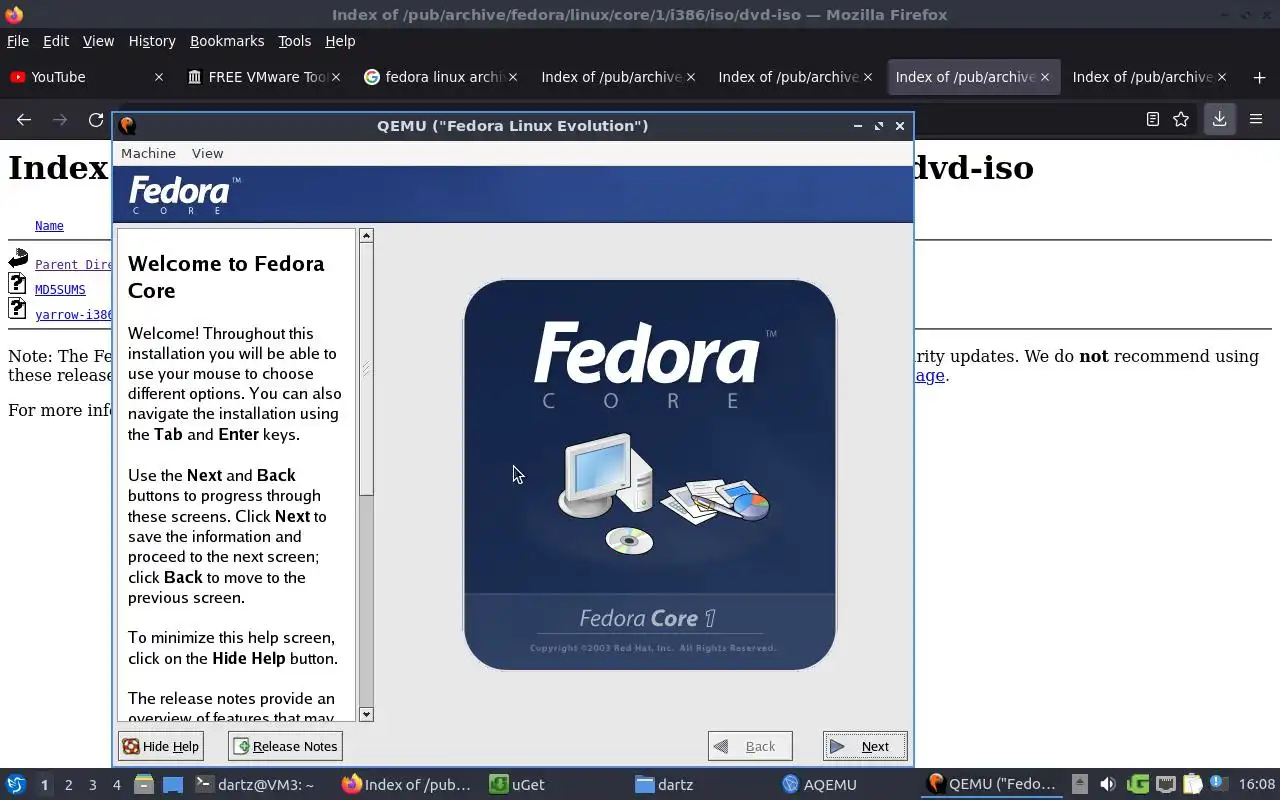Open a new Firefox tab with plus icon
Viewport: 1280px width, 800px height.
tap(1258, 77)
